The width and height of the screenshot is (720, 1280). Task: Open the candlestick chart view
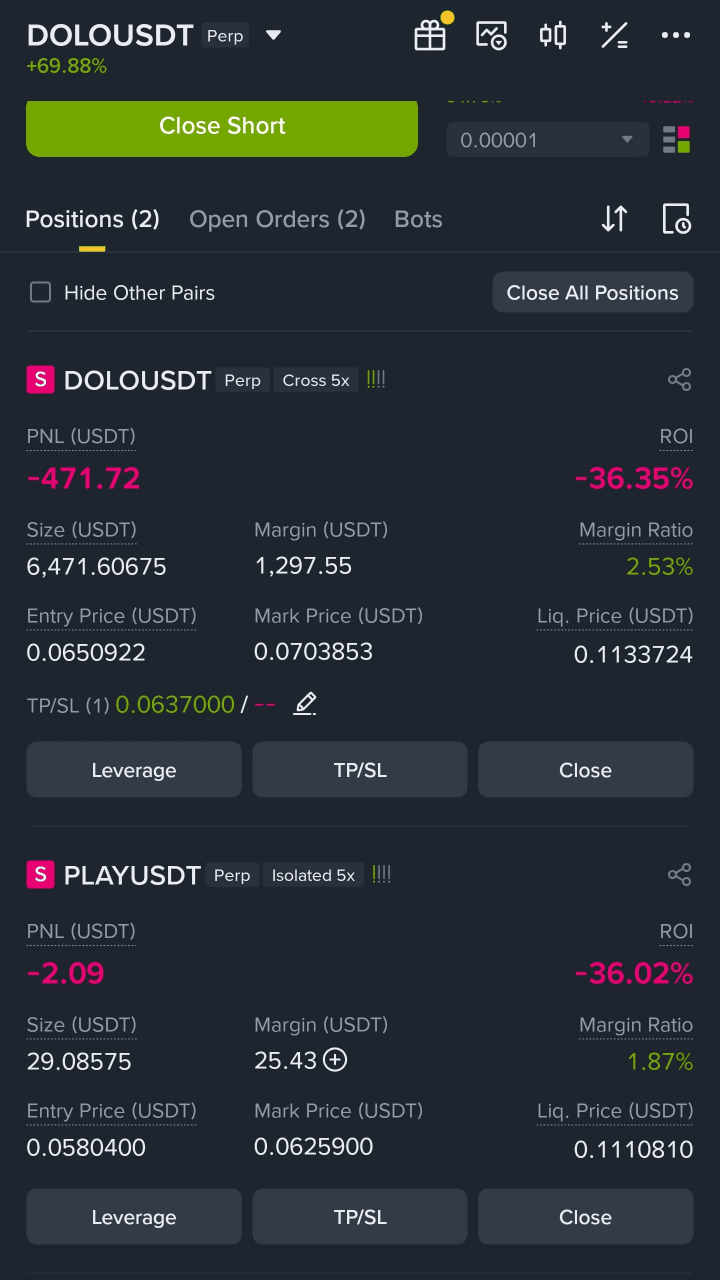coord(553,36)
